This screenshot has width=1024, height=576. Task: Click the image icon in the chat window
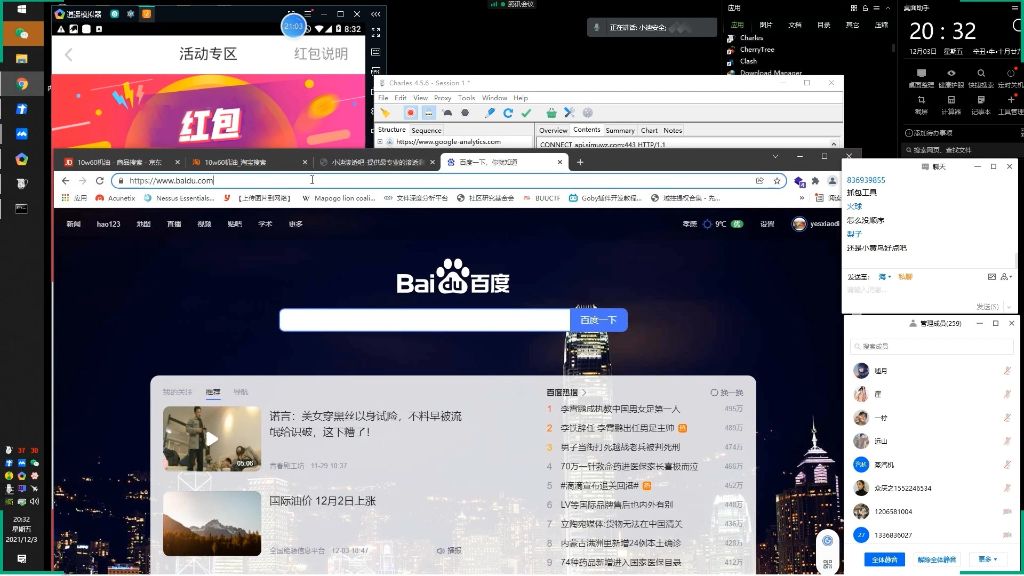tap(991, 277)
